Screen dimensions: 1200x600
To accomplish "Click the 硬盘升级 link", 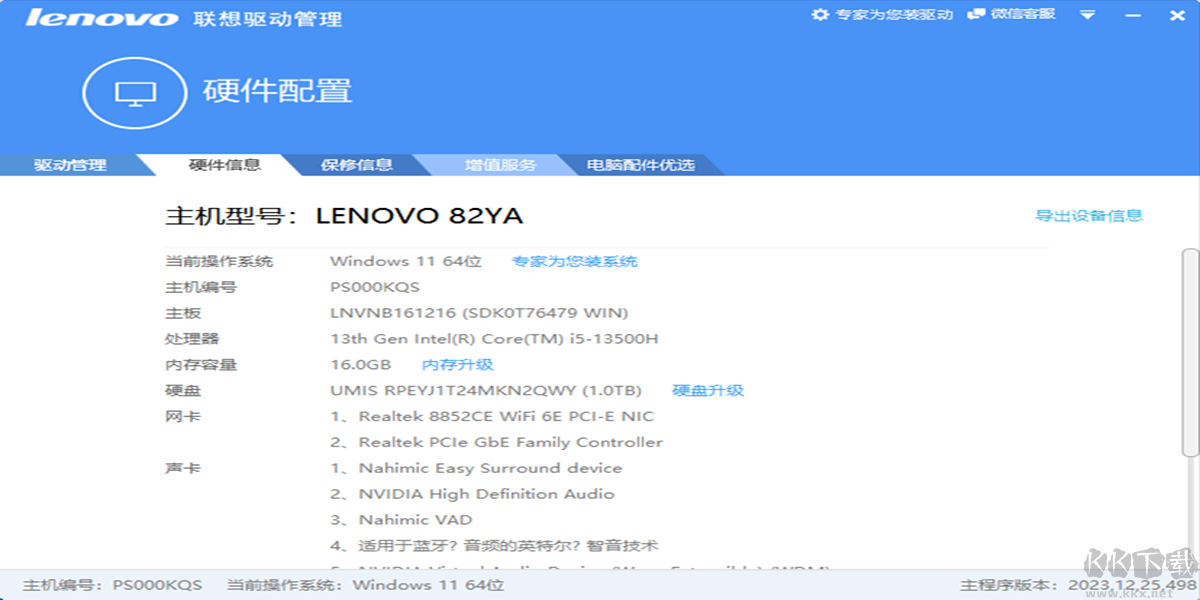I will pos(708,391).
